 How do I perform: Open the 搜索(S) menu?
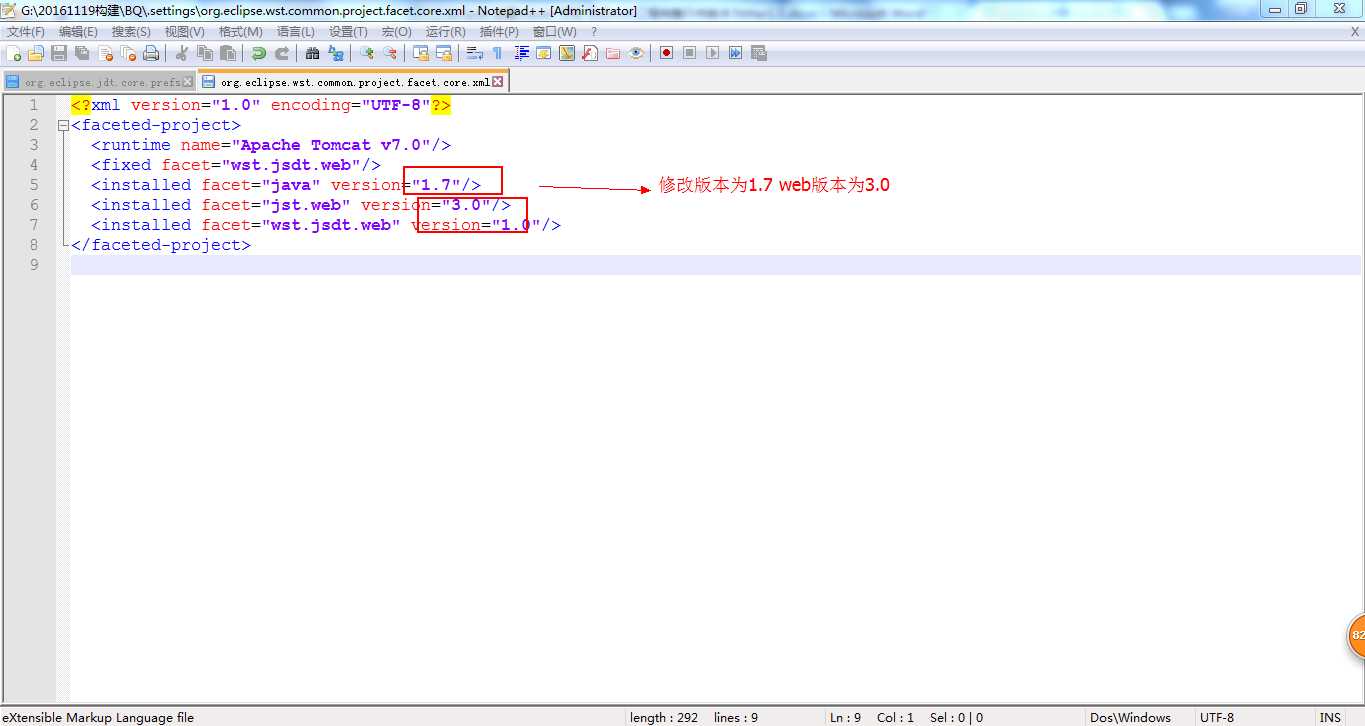pyautogui.click(x=131, y=32)
